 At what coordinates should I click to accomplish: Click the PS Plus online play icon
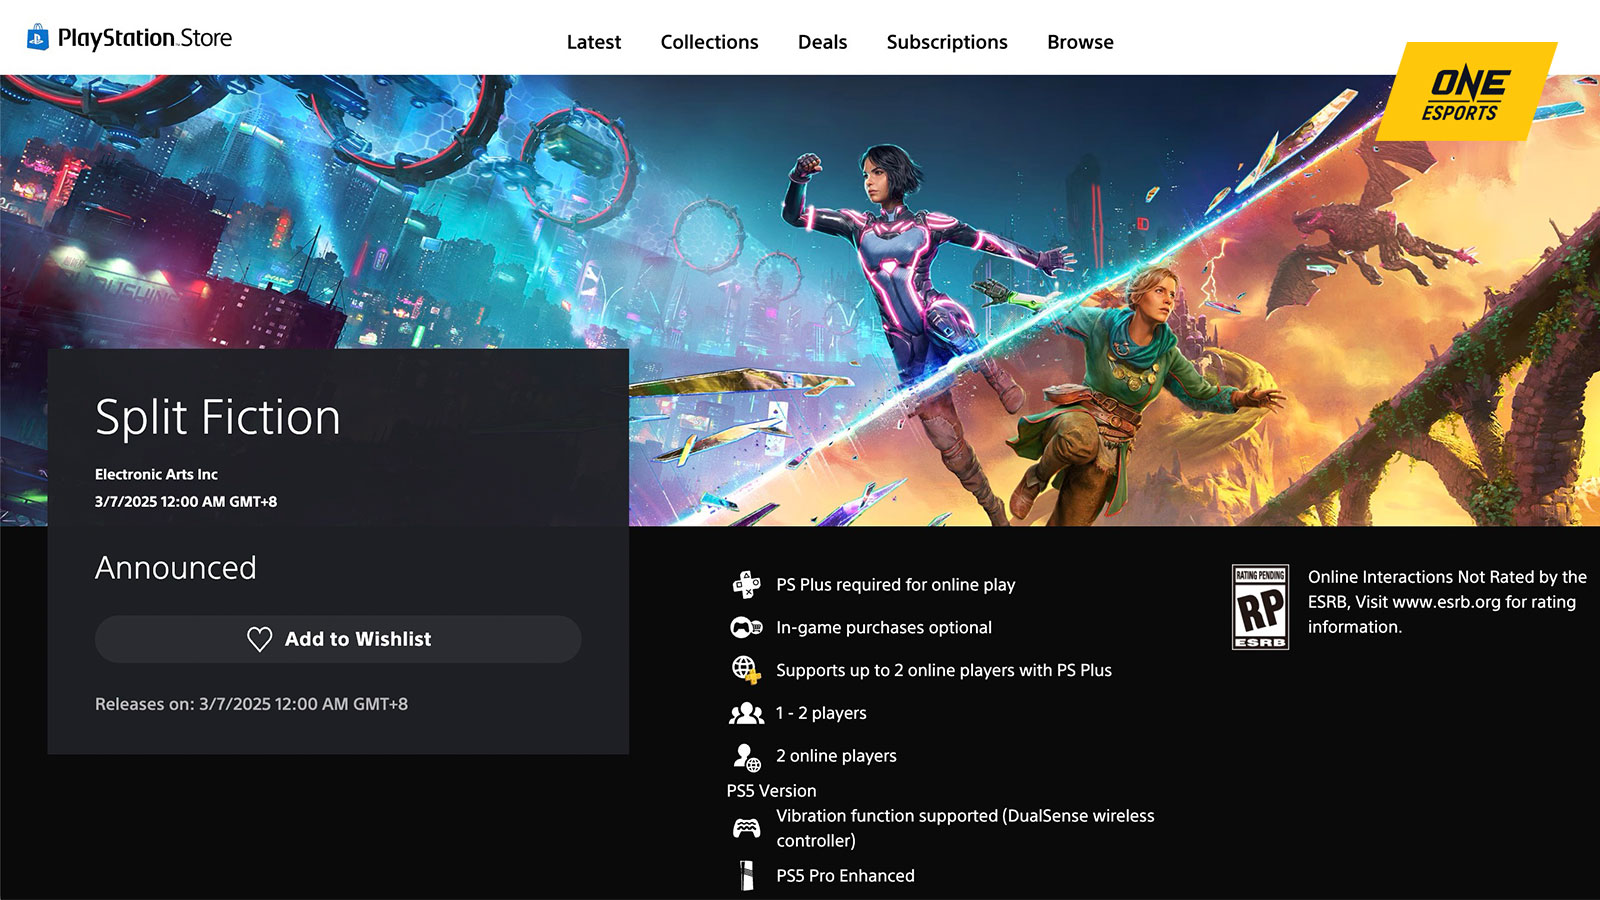click(x=746, y=584)
